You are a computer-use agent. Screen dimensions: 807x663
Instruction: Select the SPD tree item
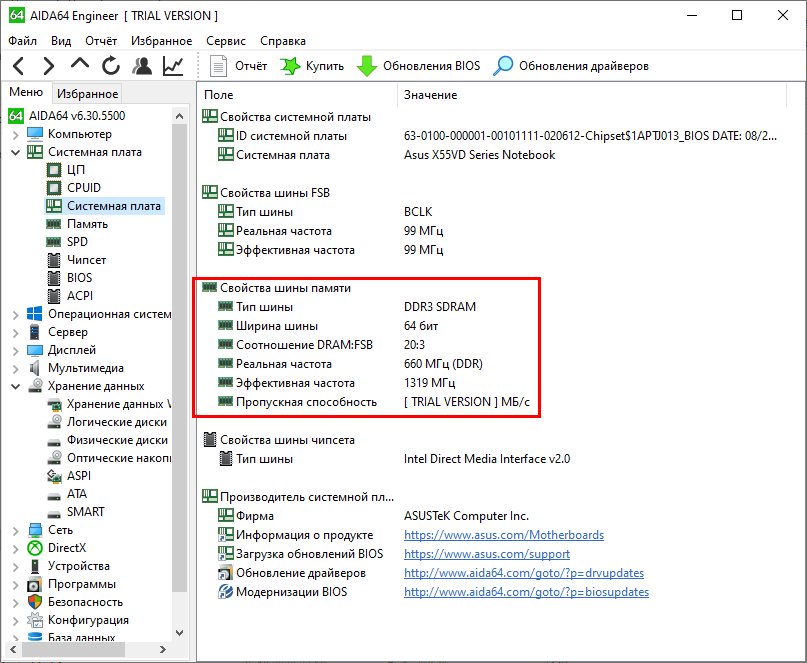click(77, 242)
